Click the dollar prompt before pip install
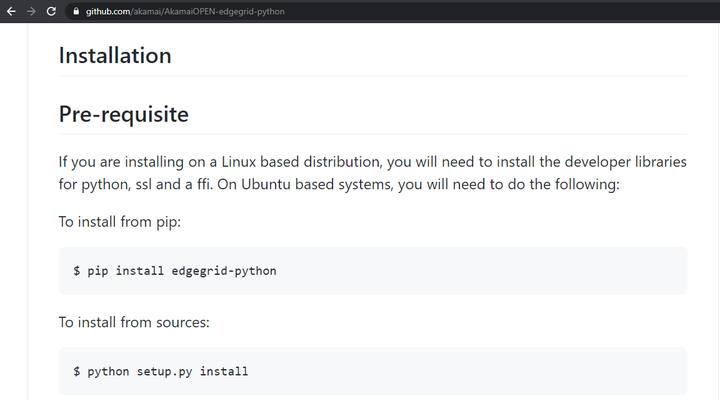 click(77, 271)
